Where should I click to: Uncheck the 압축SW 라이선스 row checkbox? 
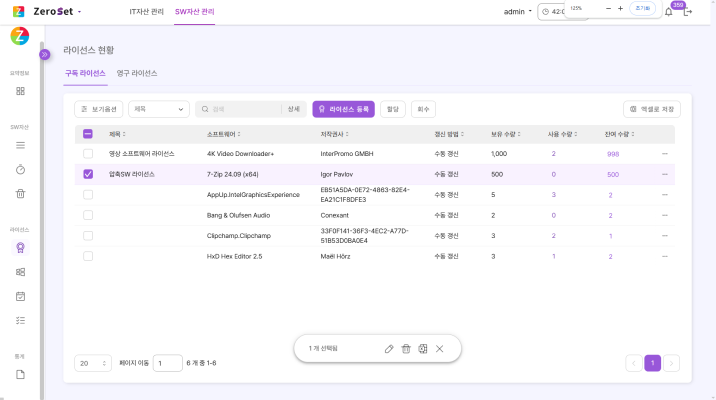(88, 174)
